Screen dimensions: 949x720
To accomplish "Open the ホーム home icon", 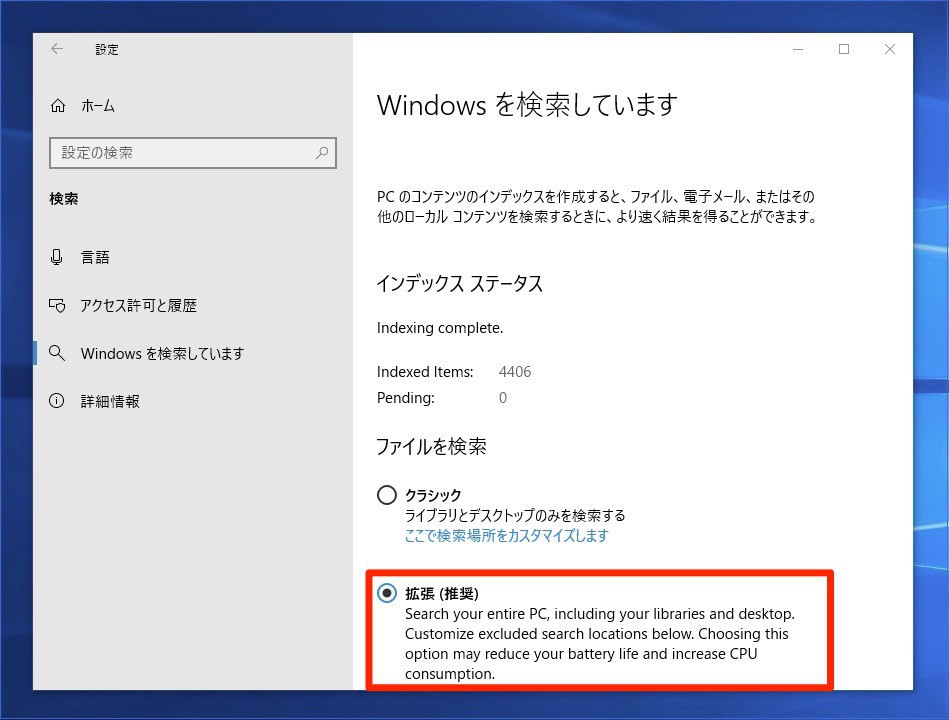I will pyautogui.click(x=58, y=106).
